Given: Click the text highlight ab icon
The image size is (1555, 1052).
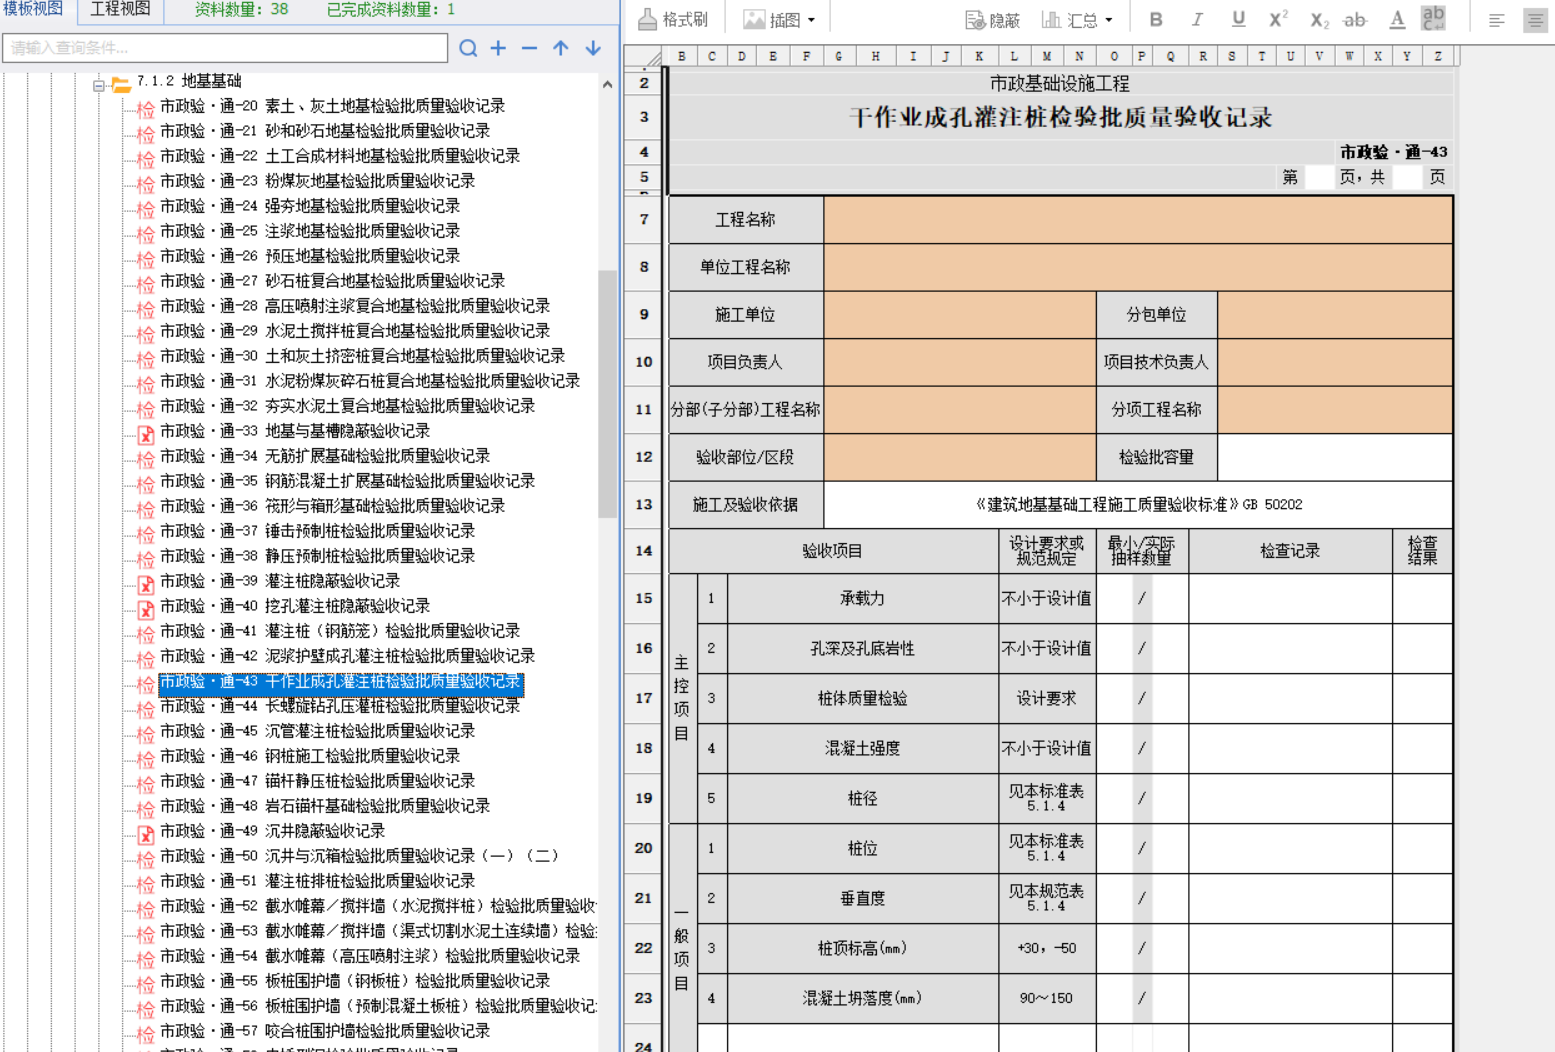Looking at the screenshot, I should [x=1433, y=18].
